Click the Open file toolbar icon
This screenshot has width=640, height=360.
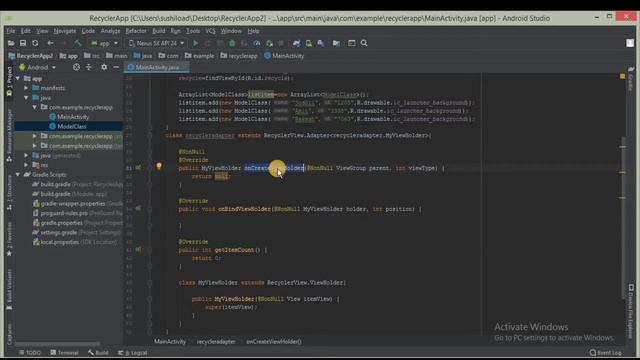point(11,43)
